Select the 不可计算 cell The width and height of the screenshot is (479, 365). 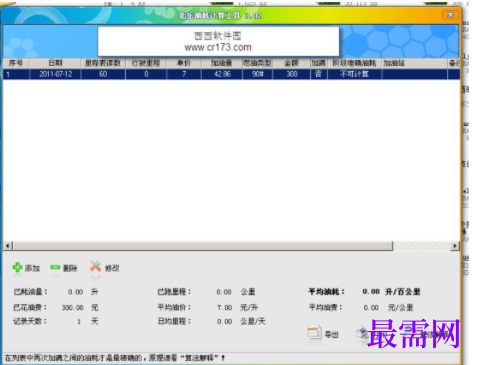click(x=354, y=74)
